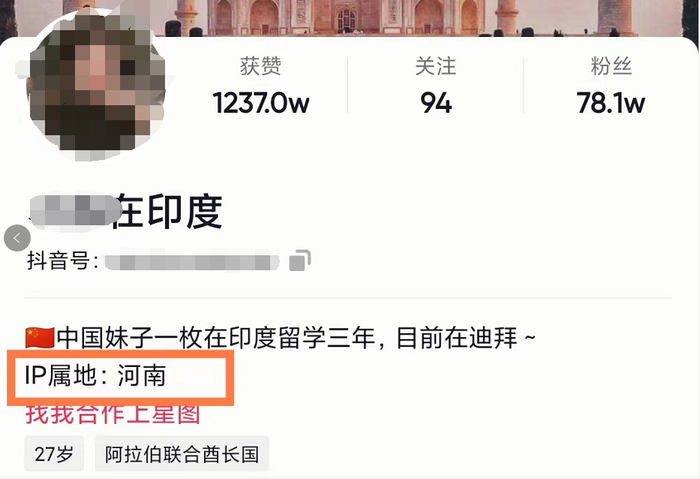The image size is (700, 479).
Task: Open the 关注 following label
Action: (436, 67)
